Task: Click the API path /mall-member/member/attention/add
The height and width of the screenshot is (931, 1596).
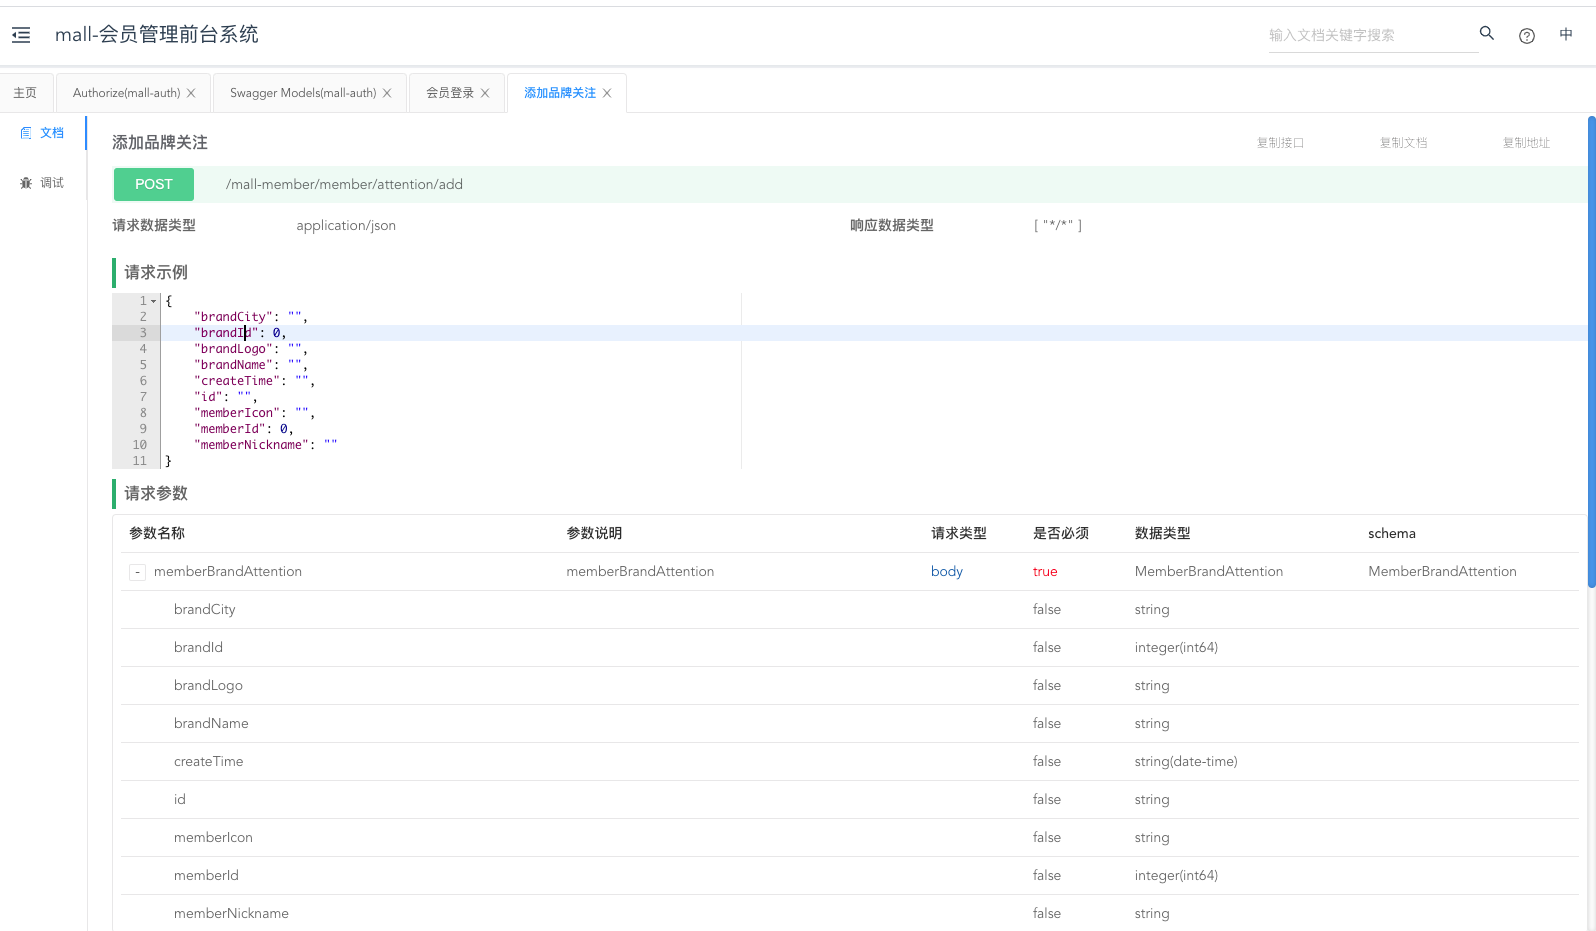Action: pos(344,184)
